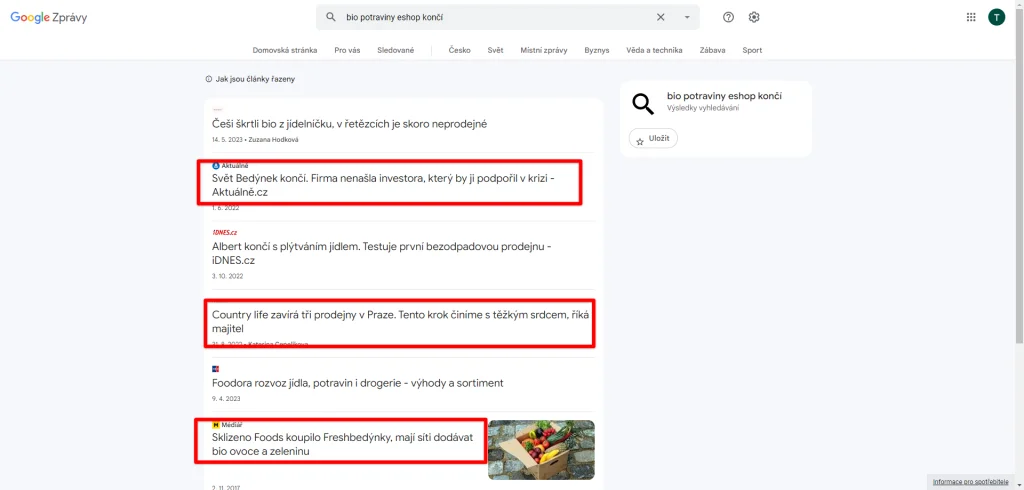Screen dimensions: 1024x490
Task: Switch to Pro vás tab
Action: tap(347, 50)
